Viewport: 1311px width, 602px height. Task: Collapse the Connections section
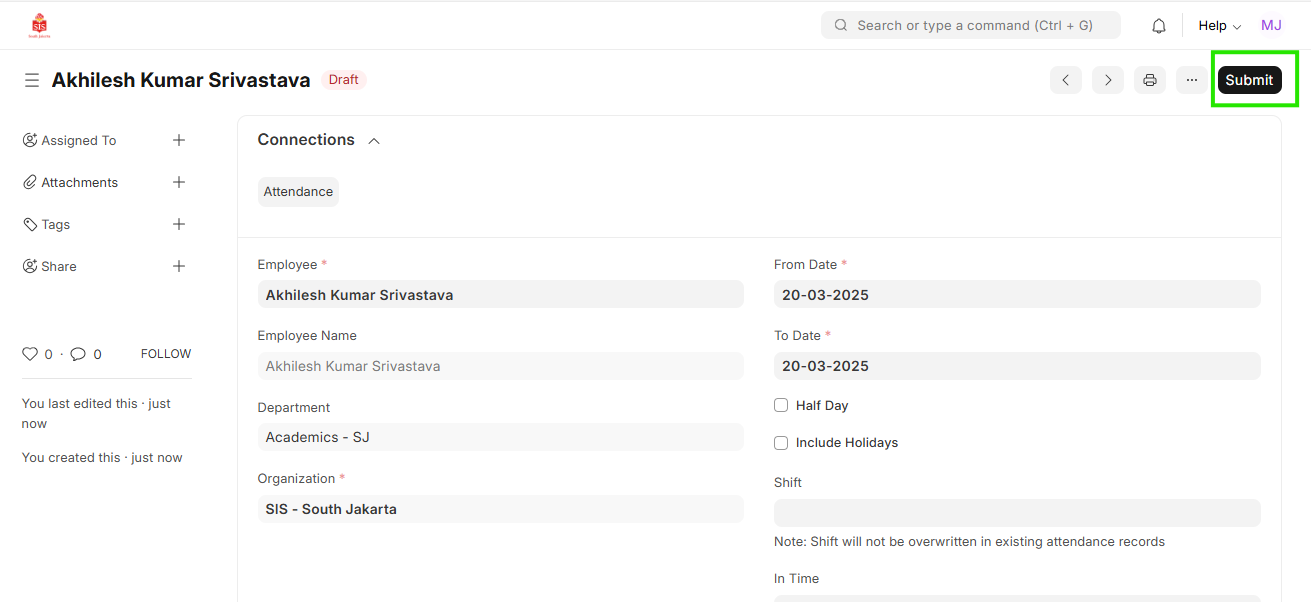coord(374,141)
